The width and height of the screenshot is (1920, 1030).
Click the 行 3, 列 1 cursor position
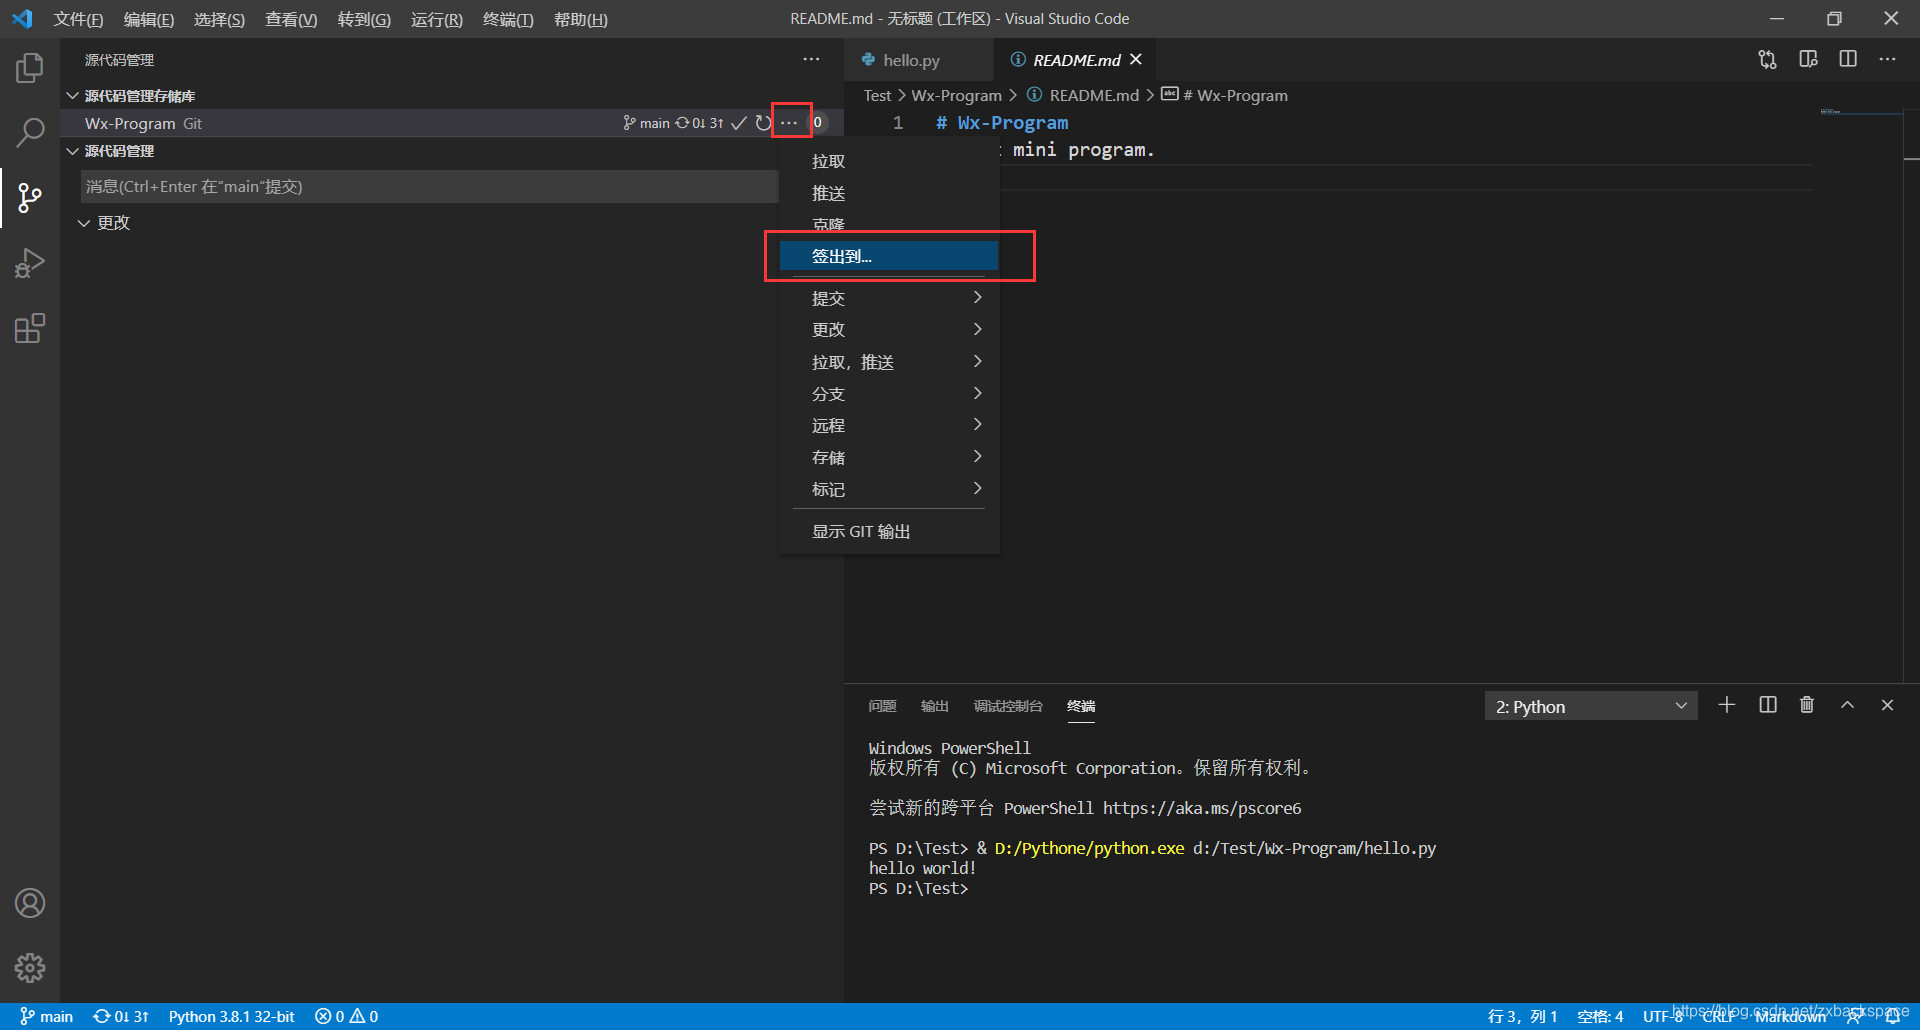coord(1522,1016)
